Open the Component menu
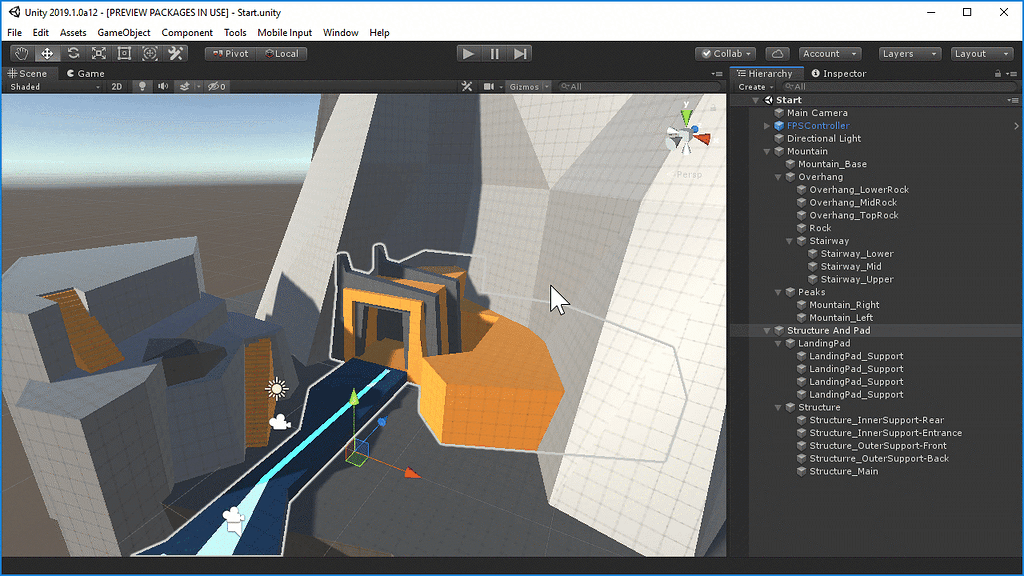This screenshot has width=1024, height=576. (187, 33)
